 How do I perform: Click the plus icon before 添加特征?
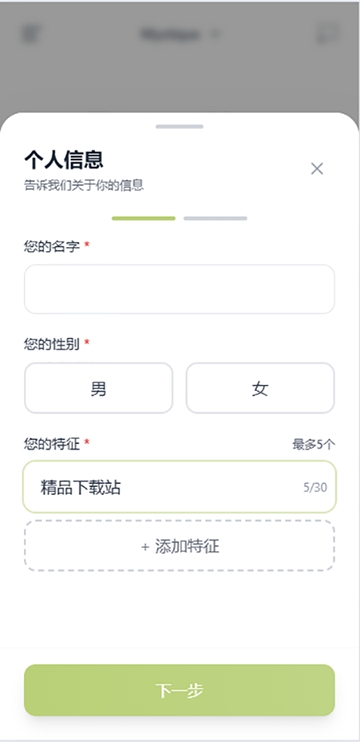click(x=145, y=547)
